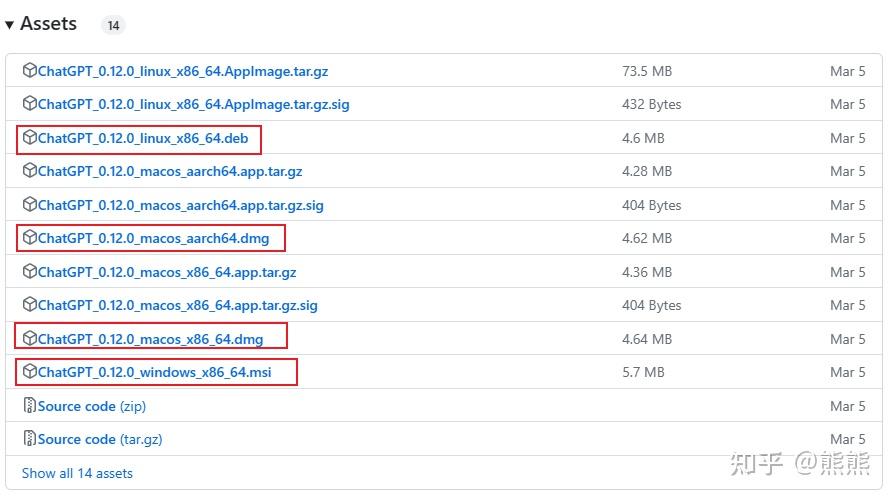Click zip file icon beside Source code (zip)
The image size is (893, 500).
[30, 406]
